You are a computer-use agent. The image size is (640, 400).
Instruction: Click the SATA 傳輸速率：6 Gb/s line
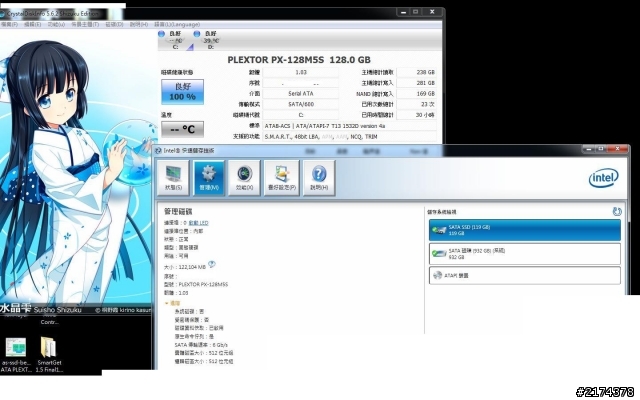click(x=201, y=344)
